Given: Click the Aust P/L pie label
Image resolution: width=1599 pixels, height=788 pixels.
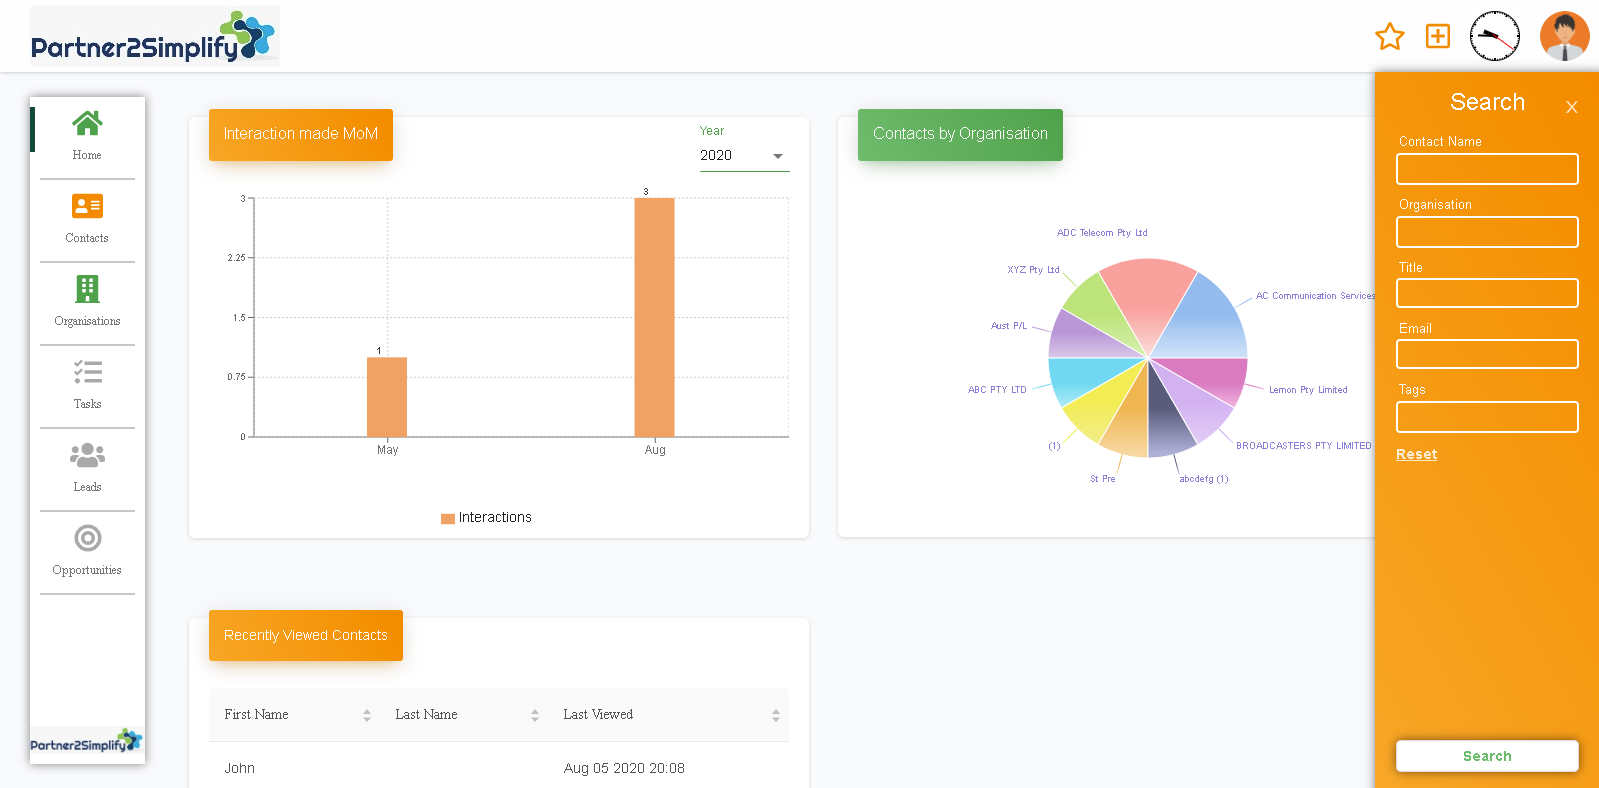Looking at the screenshot, I should pos(1009,326).
